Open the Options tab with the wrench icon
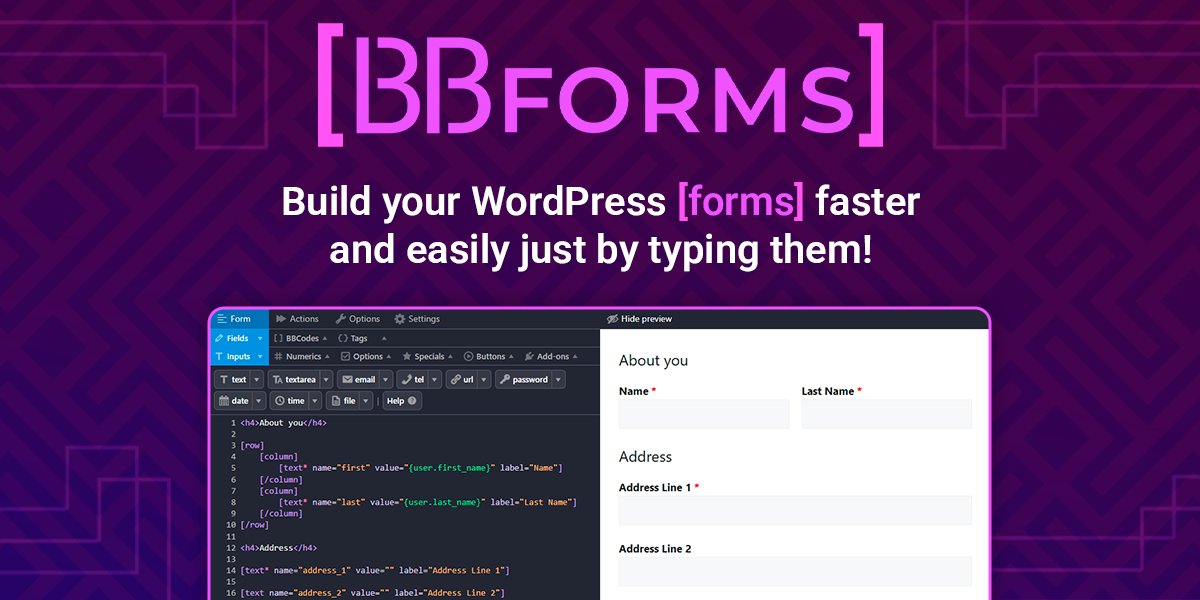 pyautogui.click(x=357, y=319)
